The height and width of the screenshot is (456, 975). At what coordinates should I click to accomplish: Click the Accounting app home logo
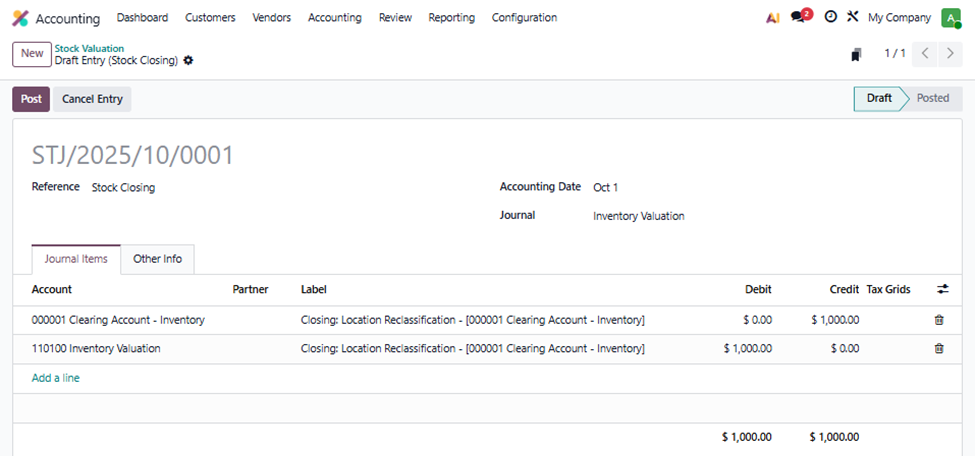click(x=20, y=18)
